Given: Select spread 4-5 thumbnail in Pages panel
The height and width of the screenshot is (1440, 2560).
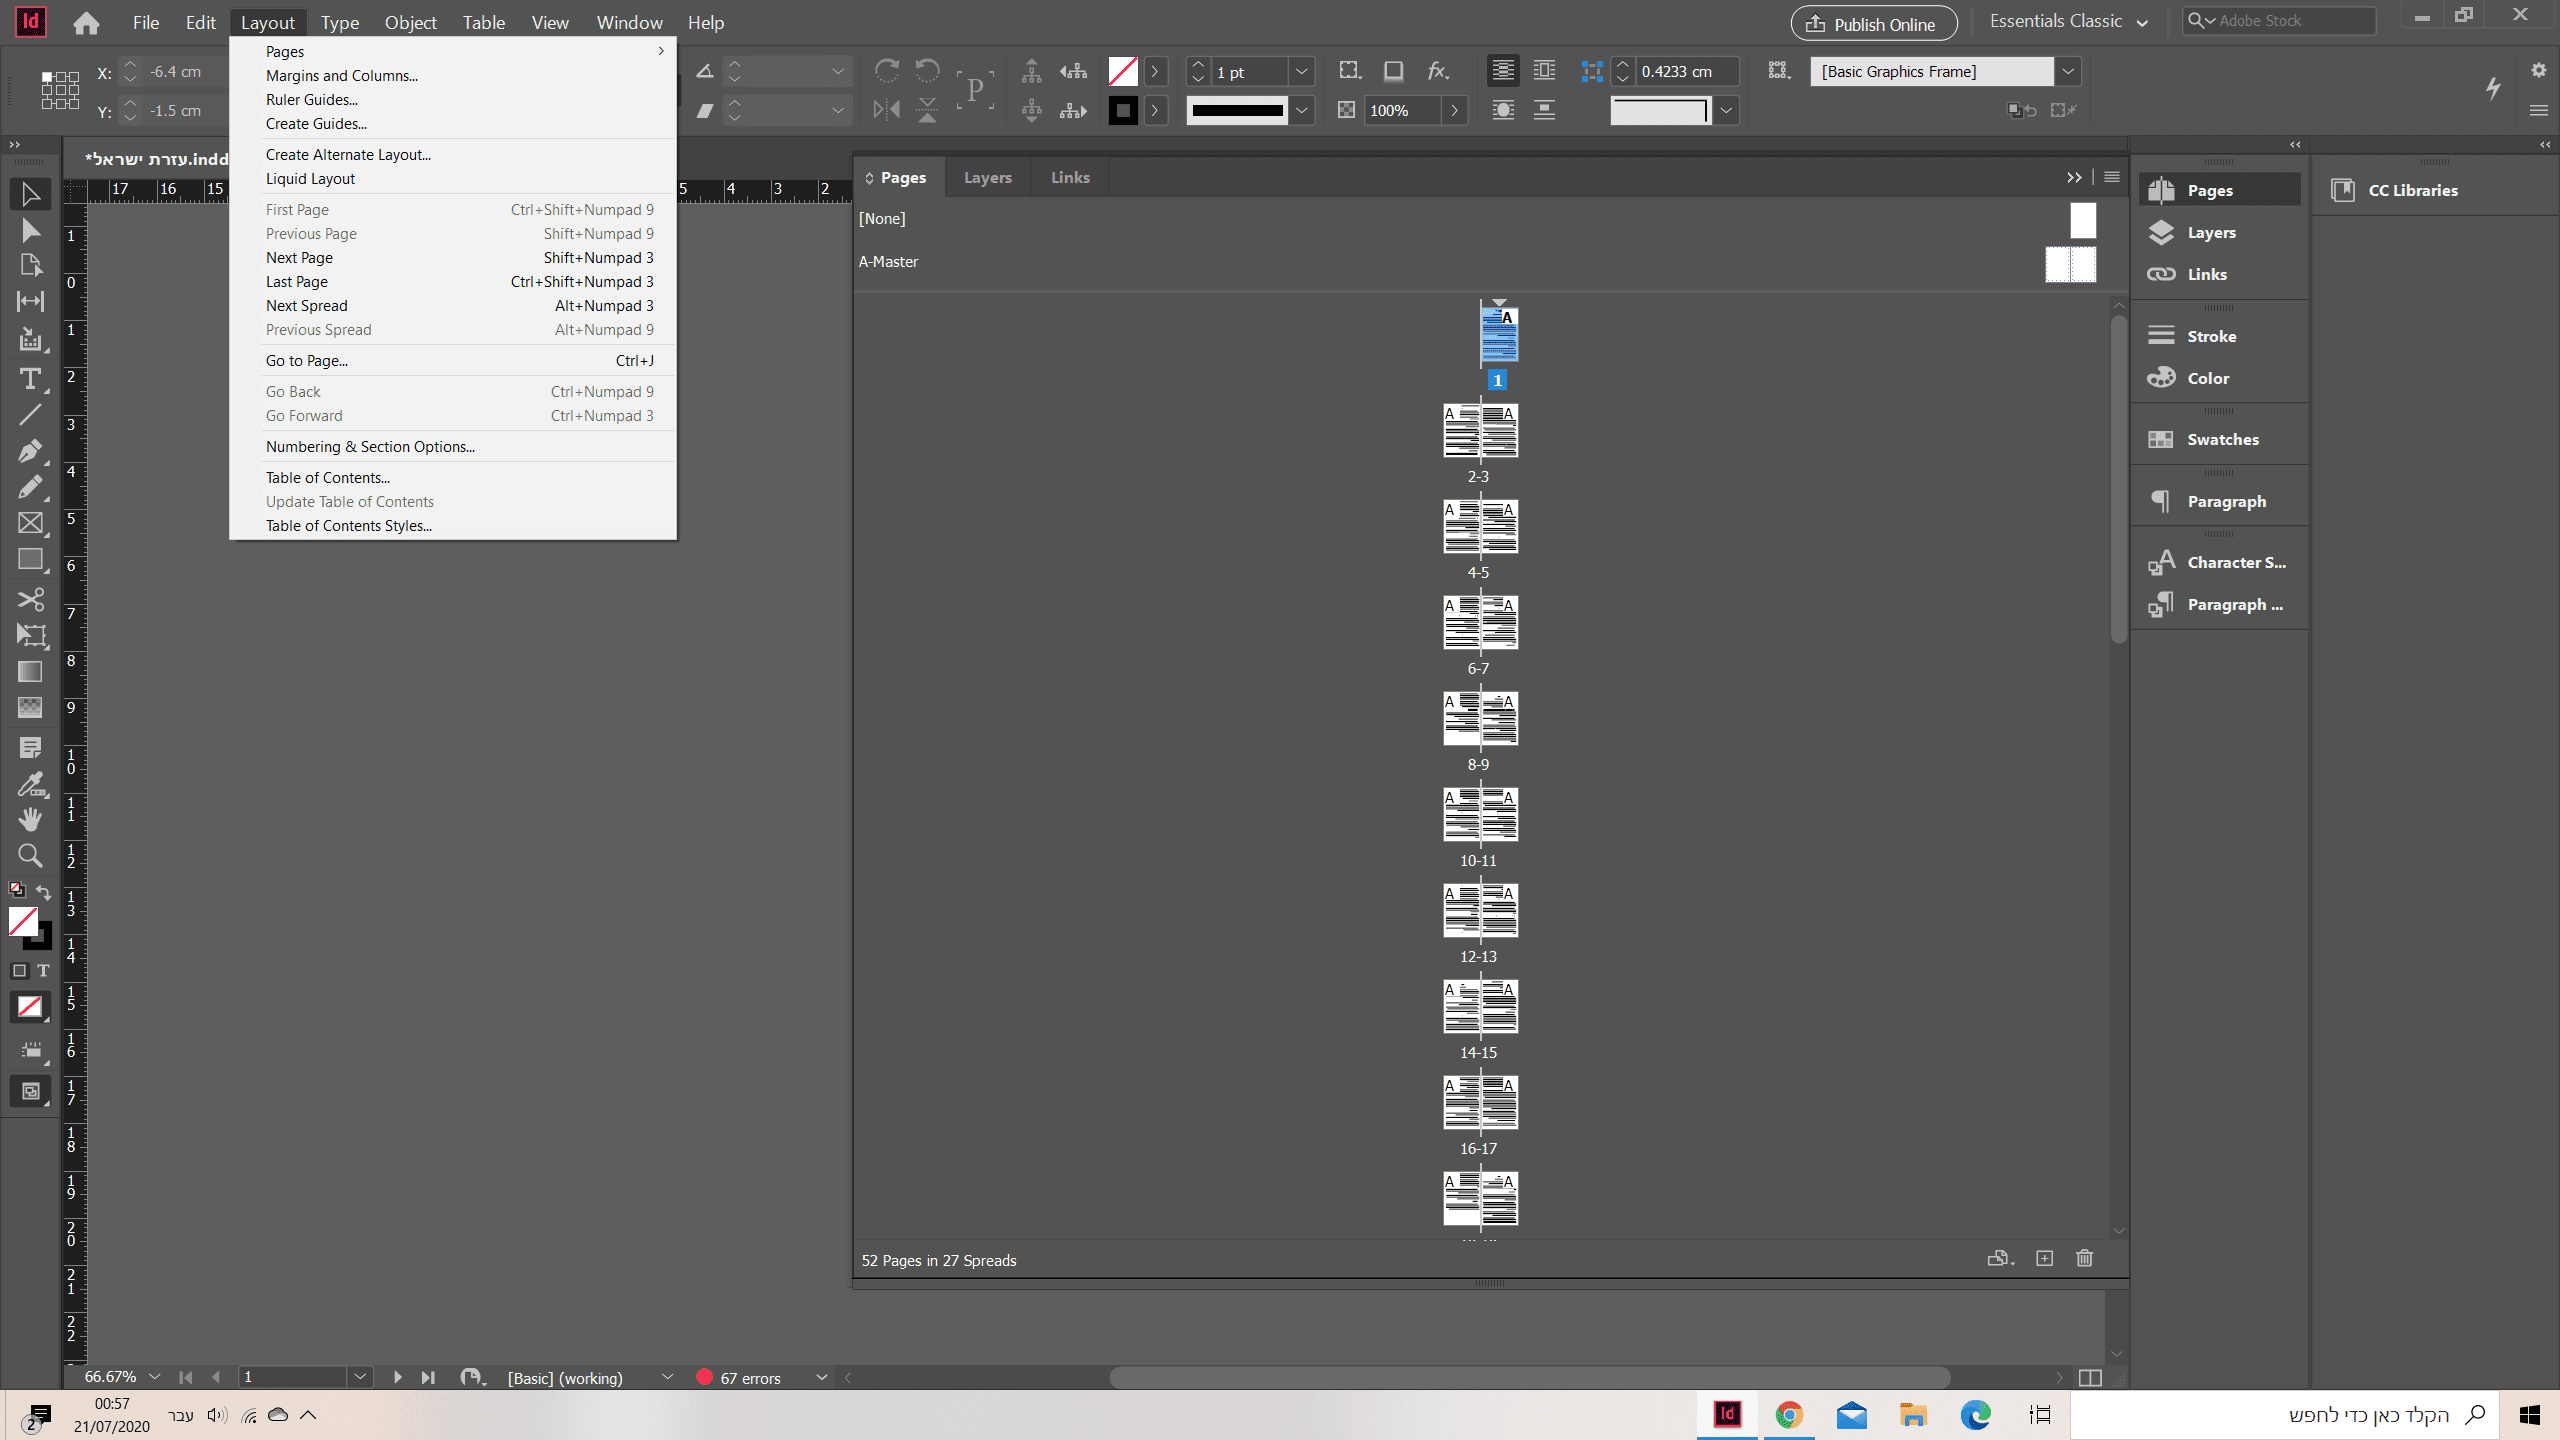Looking at the screenshot, I should tap(1480, 527).
